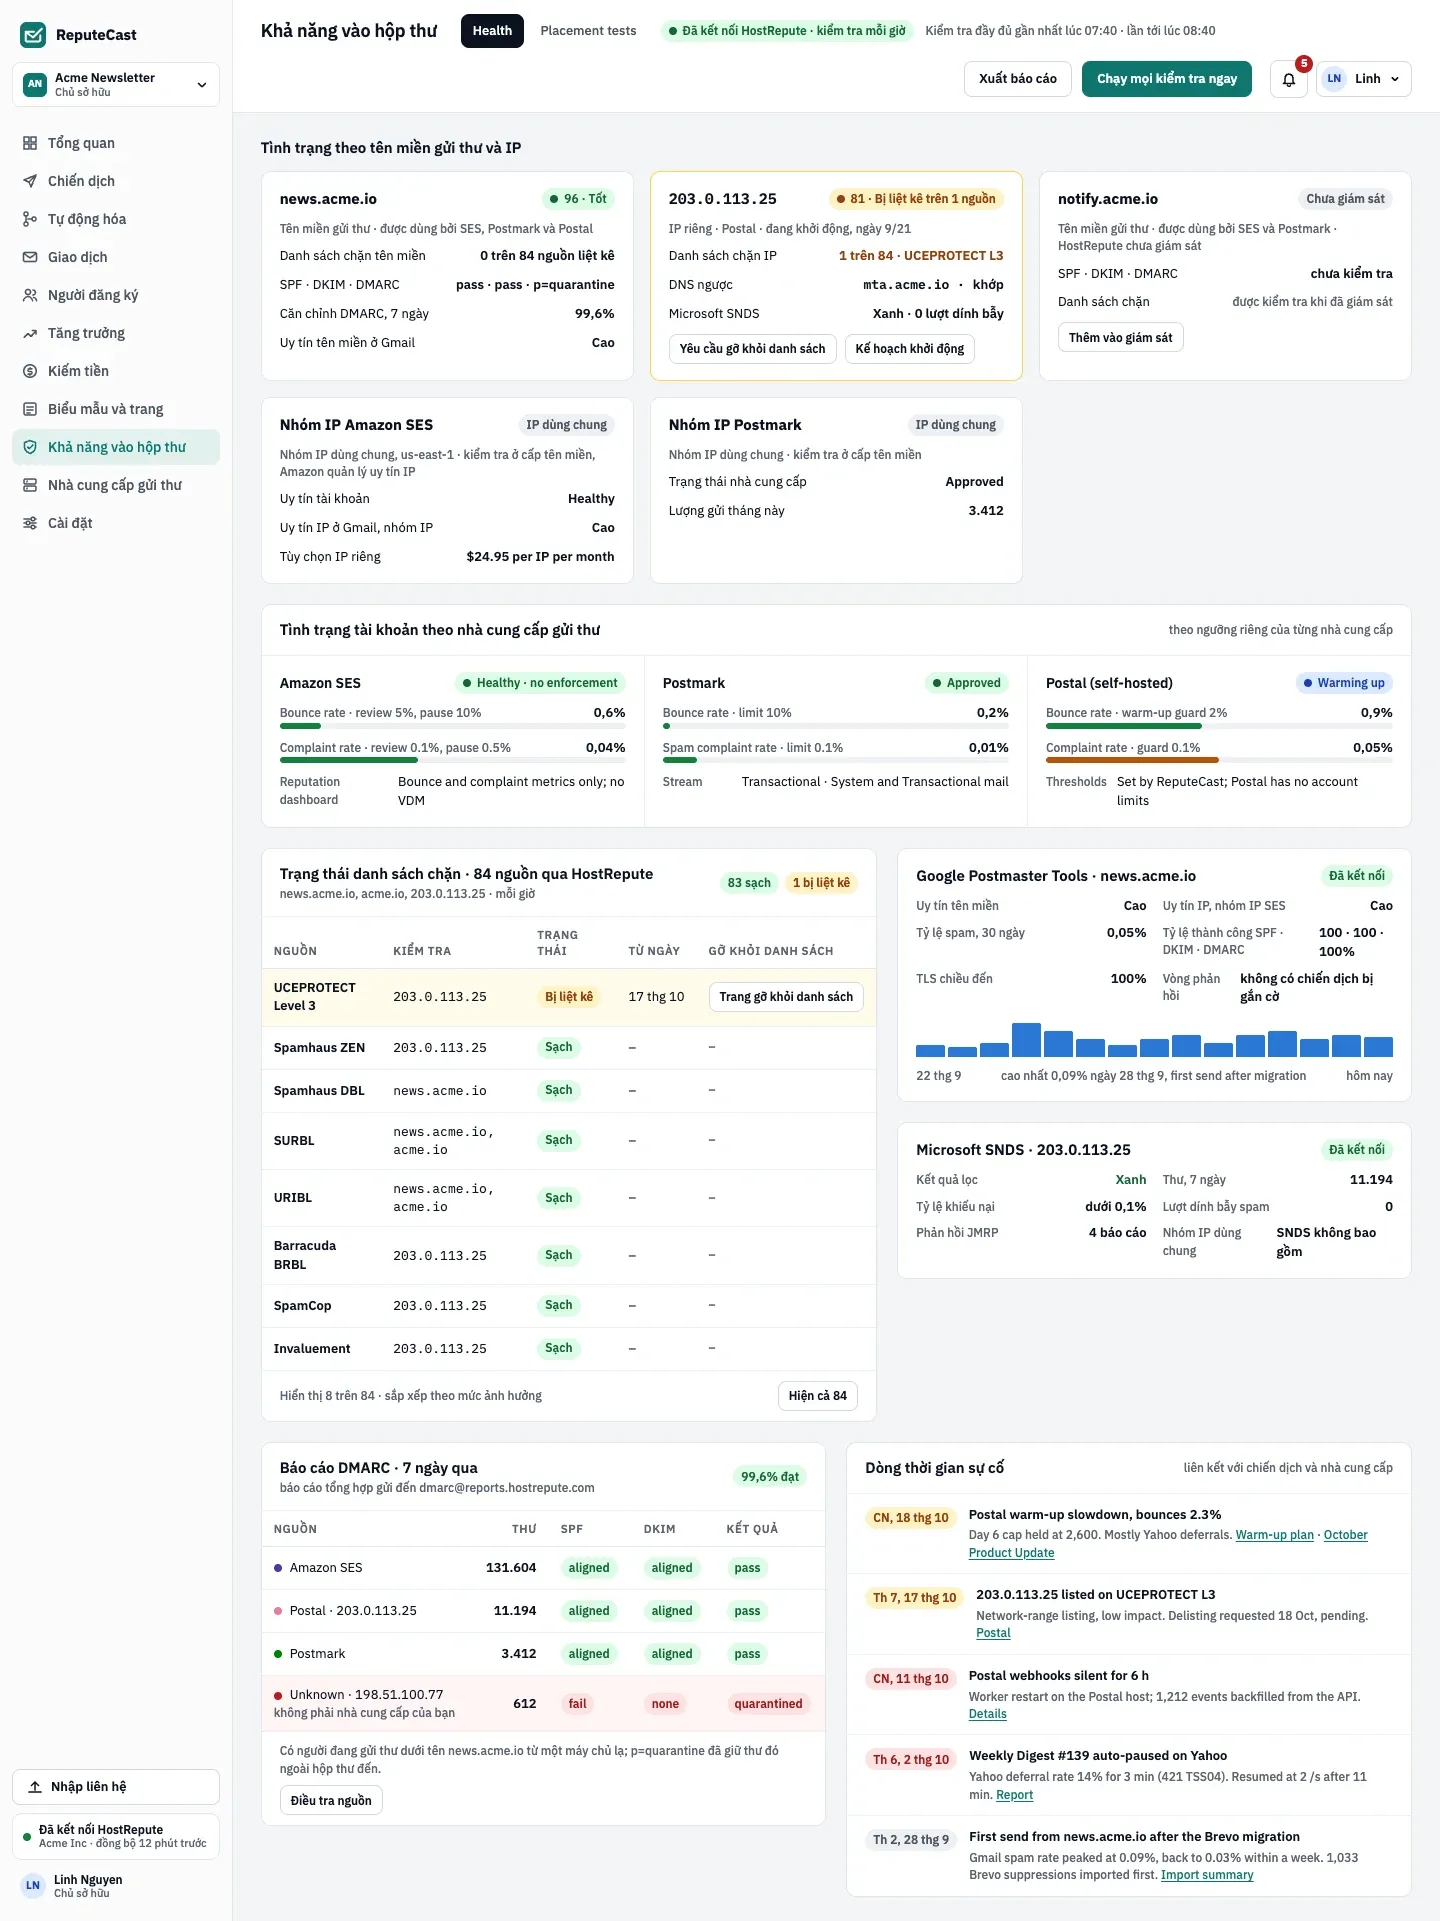Open the Warm-up plan link
Screen dimensions: 1440x1921
(1274, 1535)
